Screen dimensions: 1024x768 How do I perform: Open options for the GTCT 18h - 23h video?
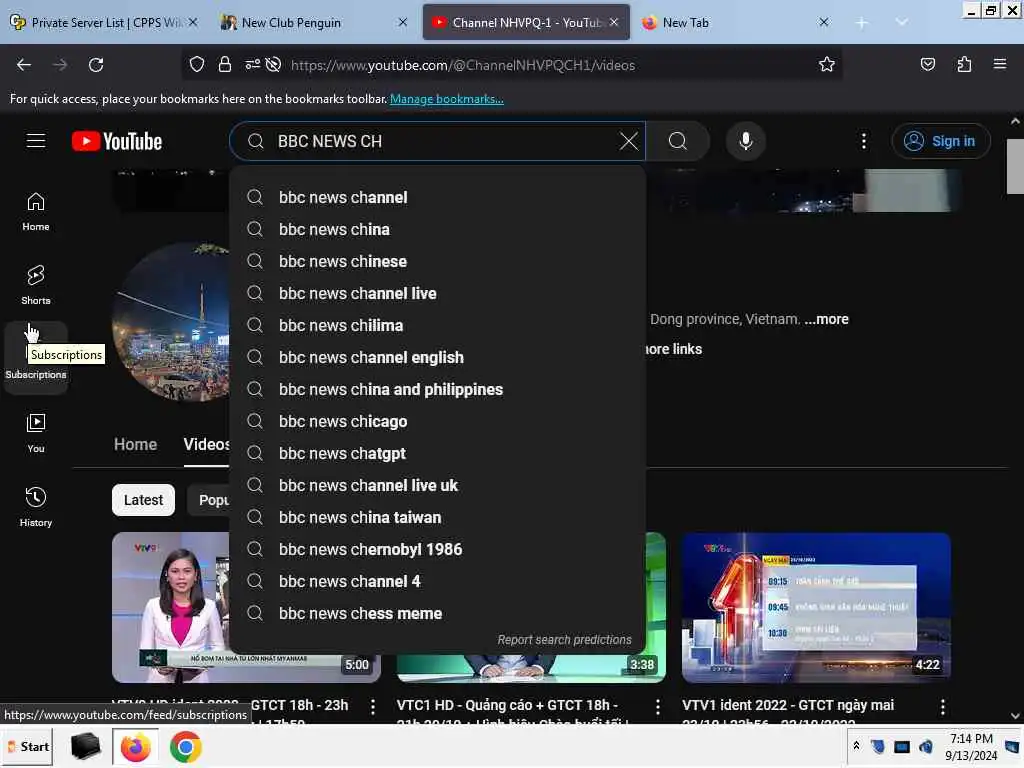pyautogui.click(x=372, y=706)
